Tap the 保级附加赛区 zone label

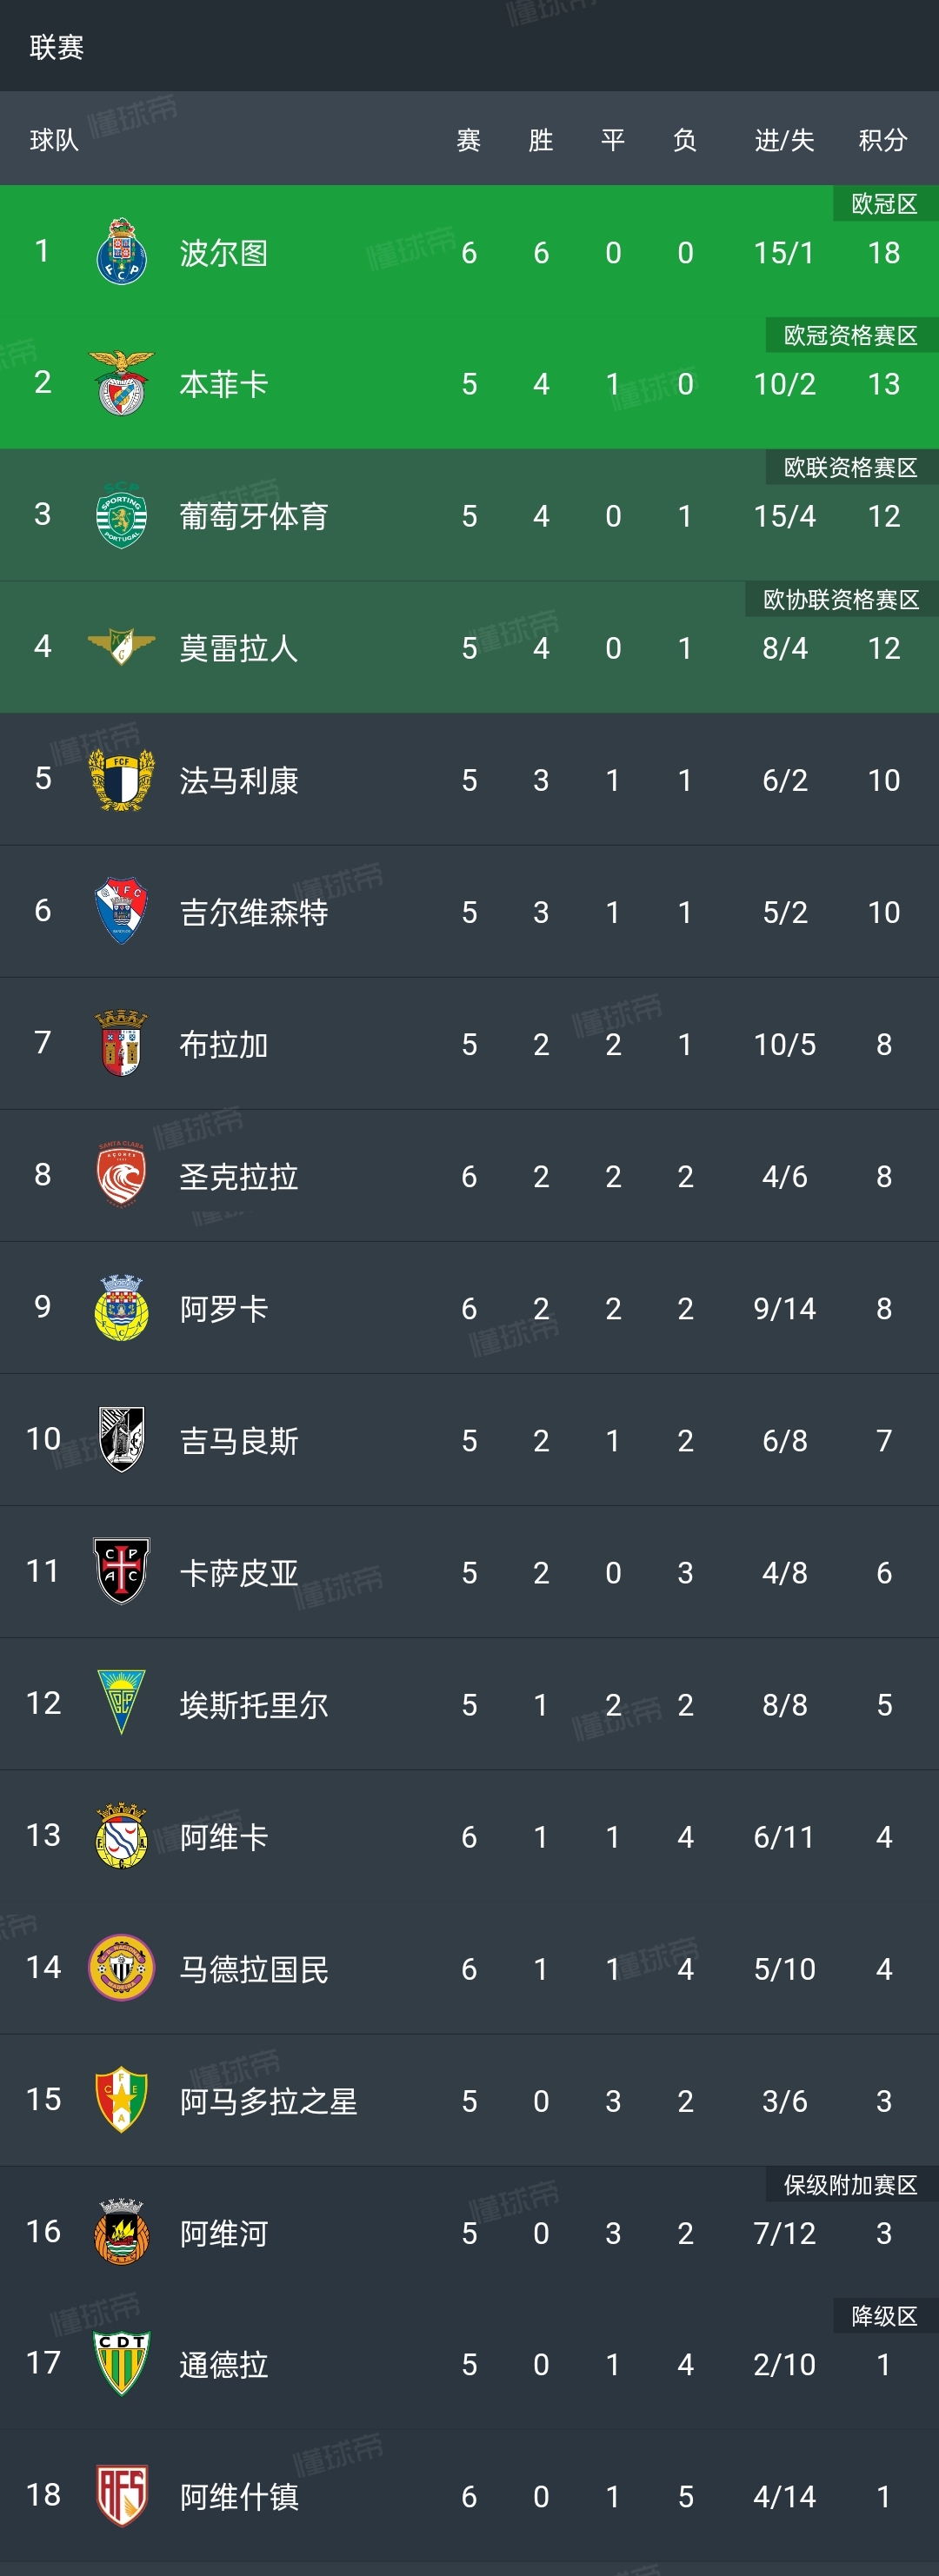pyautogui.click(x=850, y=2184)
